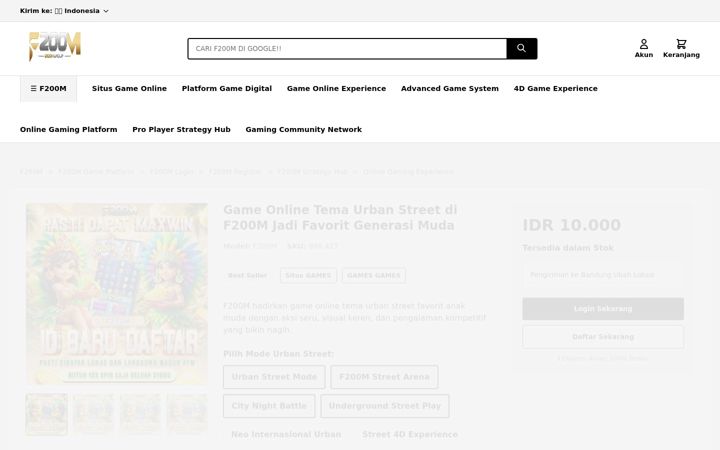720x450 pixels.
Task: Select the second product thumbnail
Action: [94, 414]
